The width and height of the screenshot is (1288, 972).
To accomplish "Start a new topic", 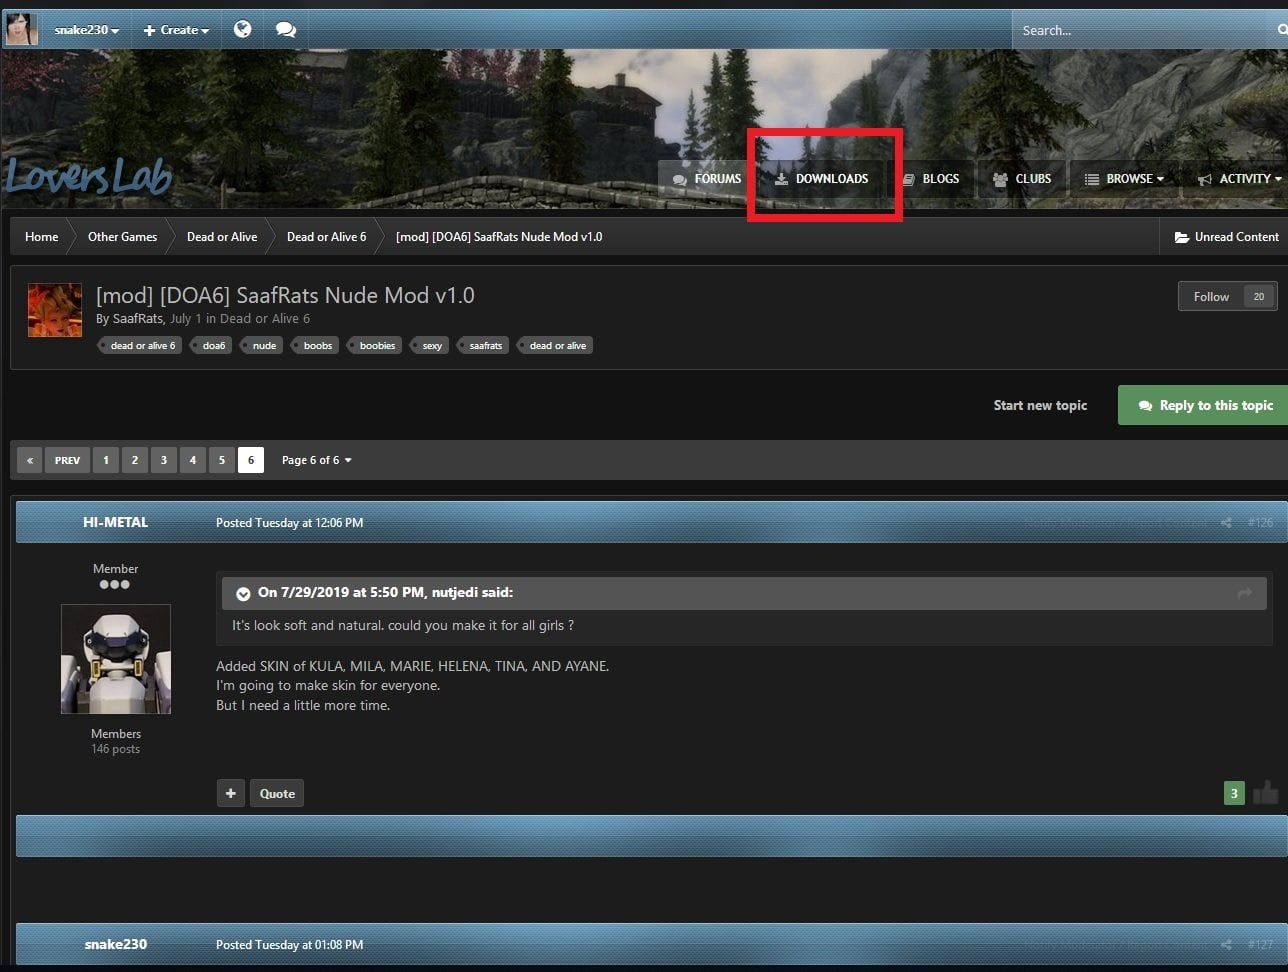I will [1040, 405].
